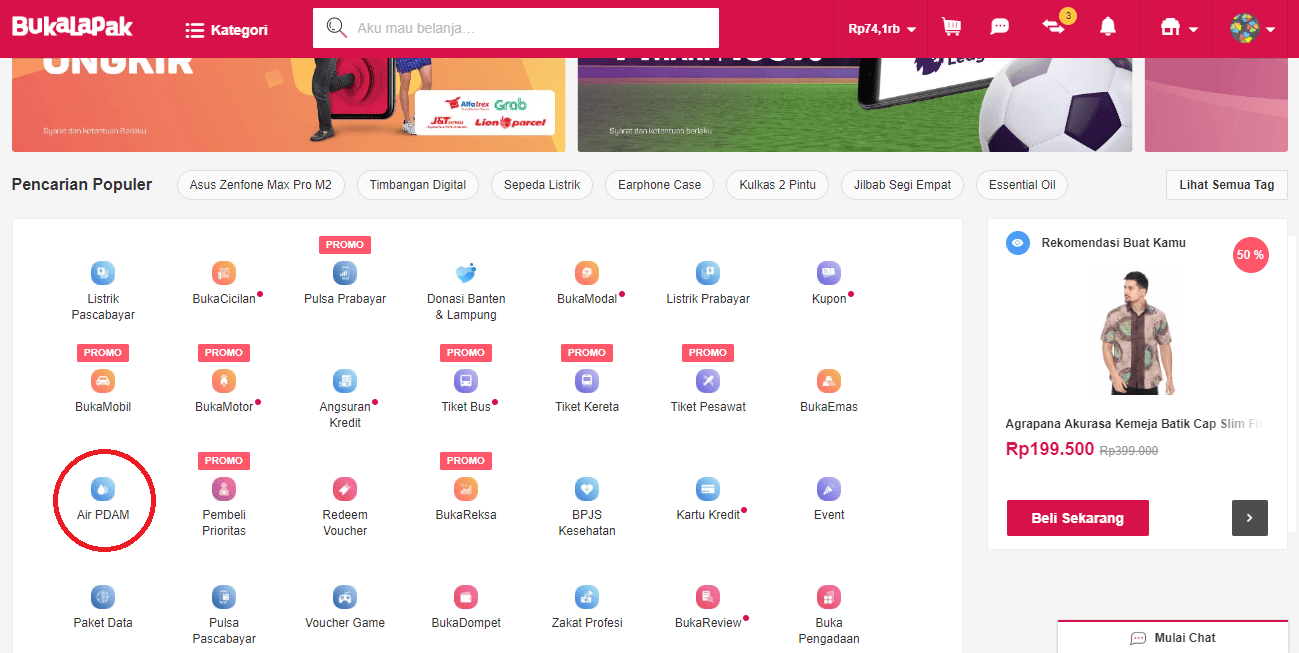Click the Beli Sekarang button
Screen dimensions: 1299x653
tap(1078, 518)
